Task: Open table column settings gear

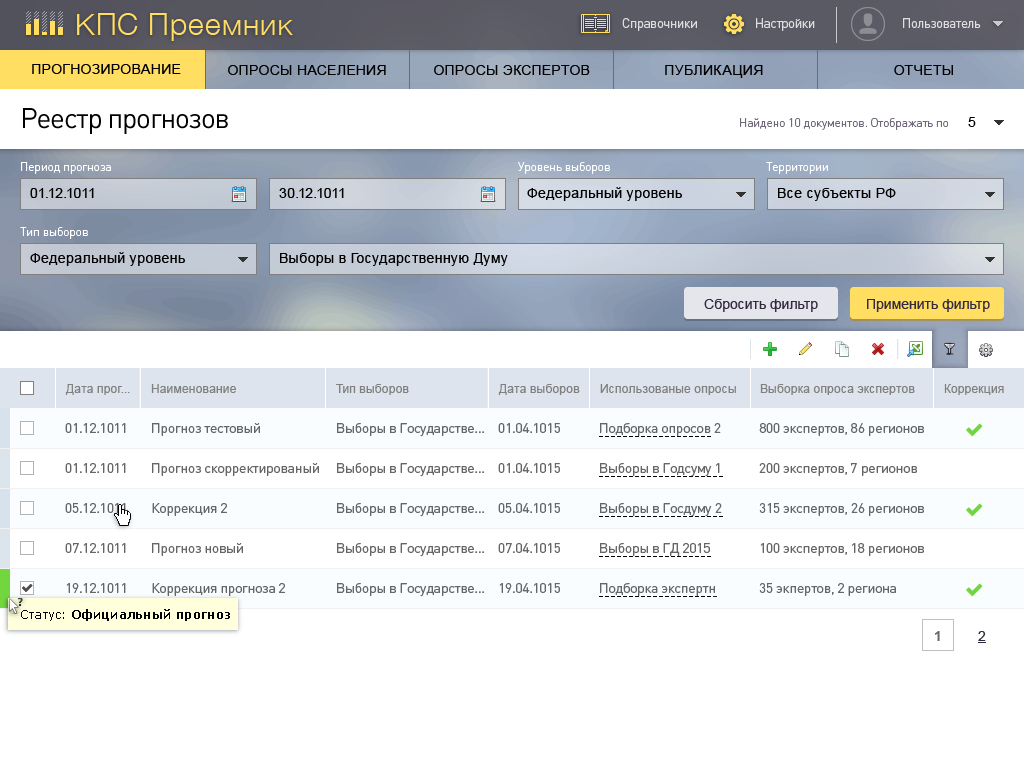Action: 985,350
